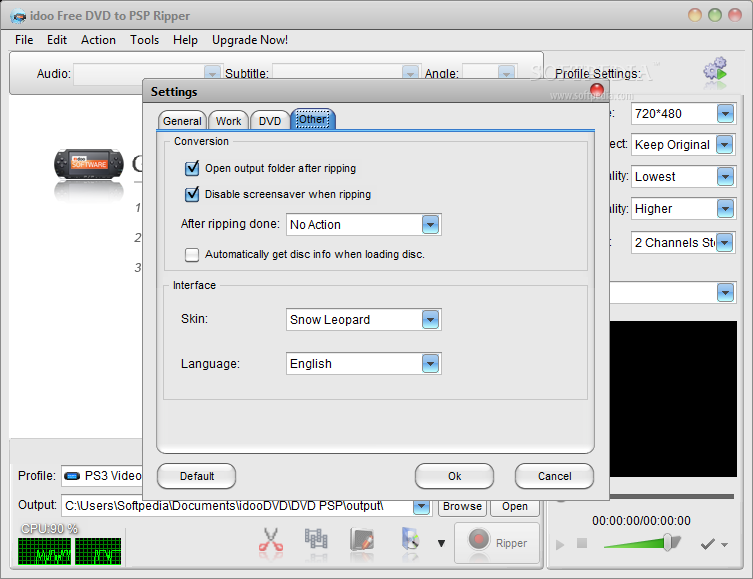Click the Default button
Screen dimensions: 753x579
pyautogui.click(x=196, y=476)
